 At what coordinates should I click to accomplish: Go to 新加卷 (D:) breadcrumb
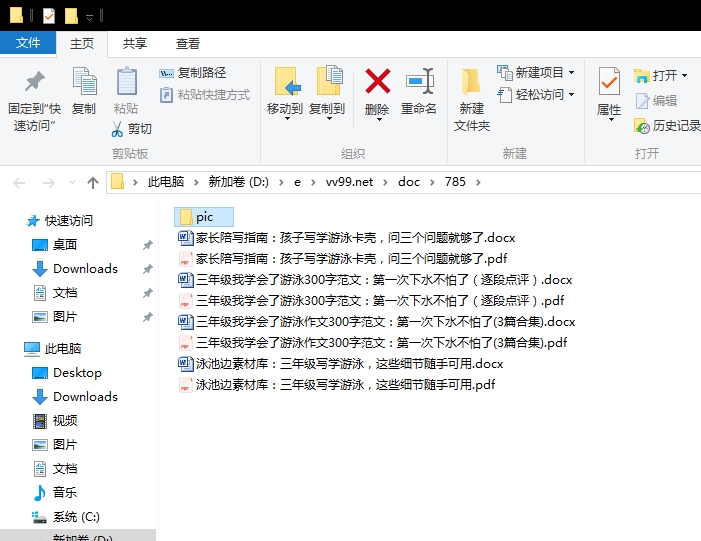coord(238,182)
